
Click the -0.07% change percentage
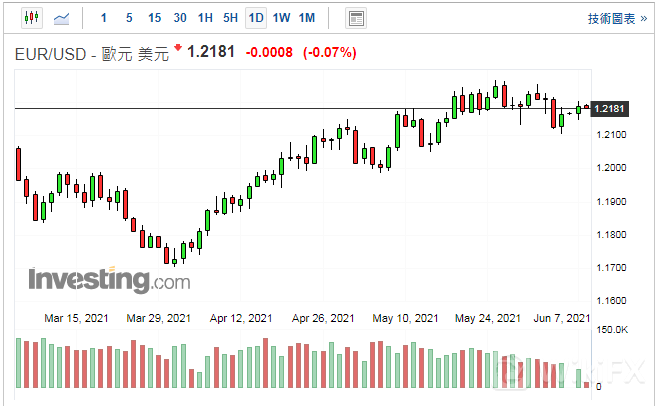tap(329, 52)
